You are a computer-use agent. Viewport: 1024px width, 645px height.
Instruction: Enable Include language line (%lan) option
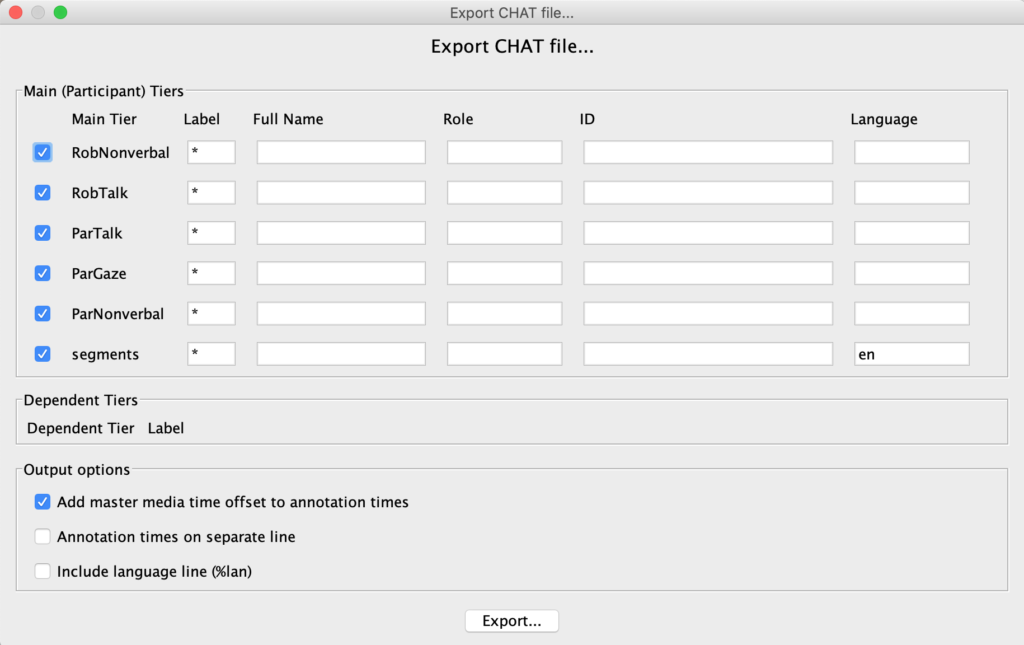(x=42, y=571)
